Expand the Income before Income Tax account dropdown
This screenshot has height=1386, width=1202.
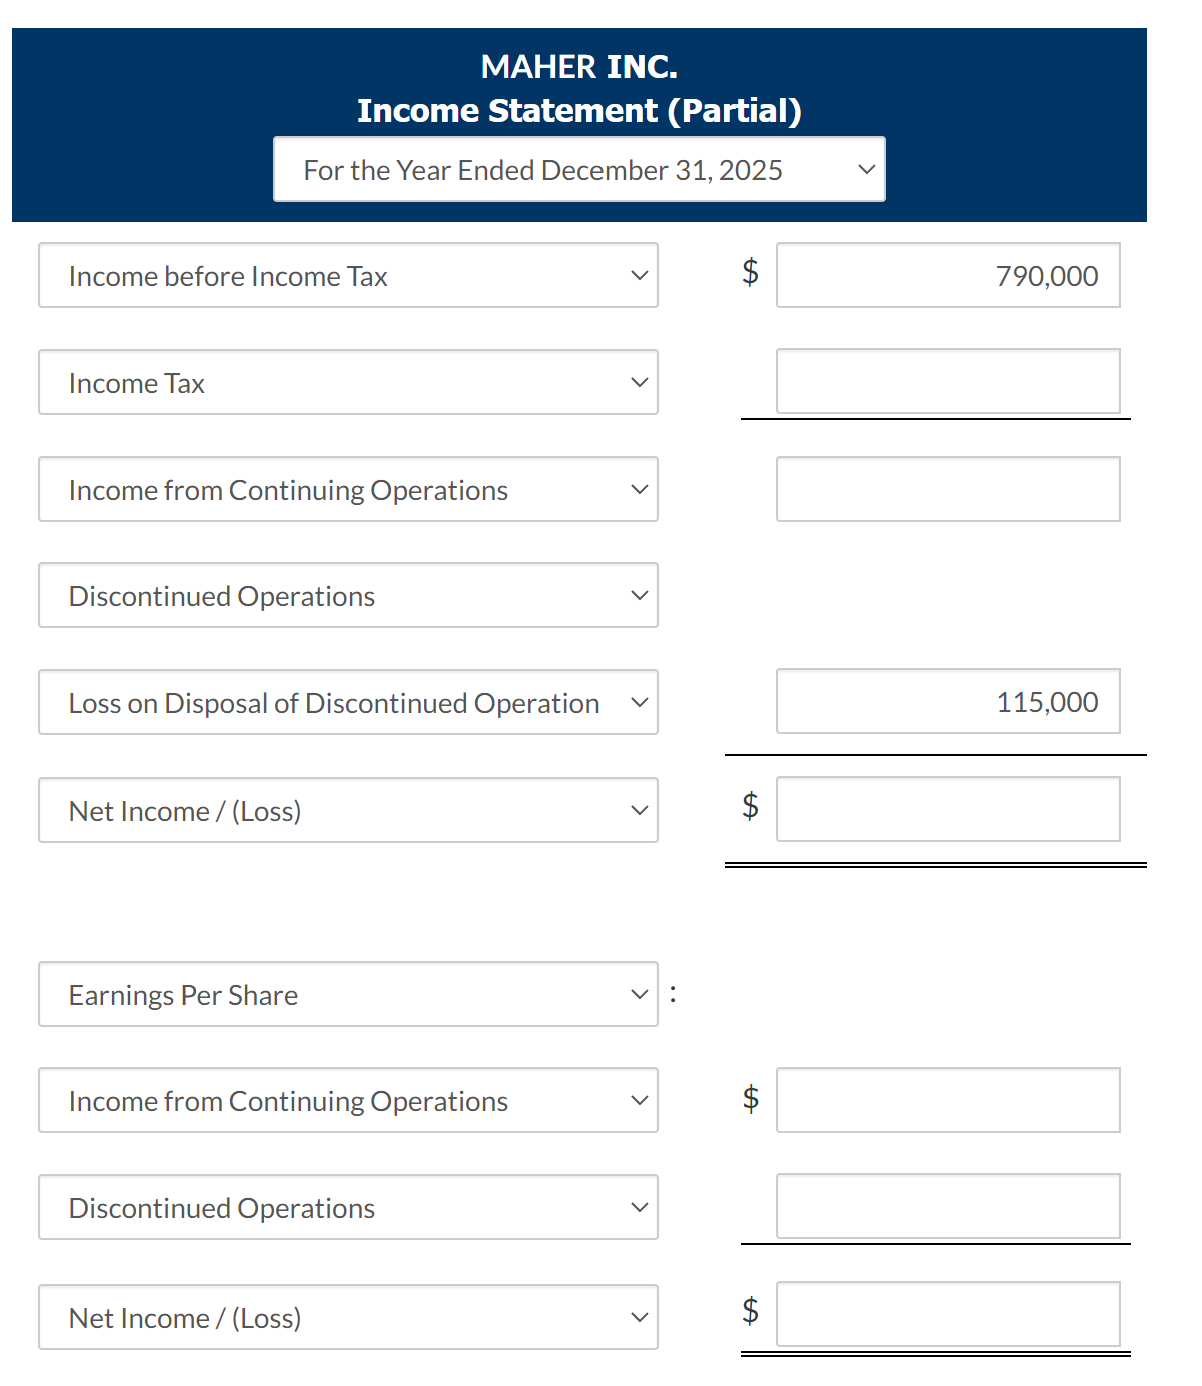(639, 275)
